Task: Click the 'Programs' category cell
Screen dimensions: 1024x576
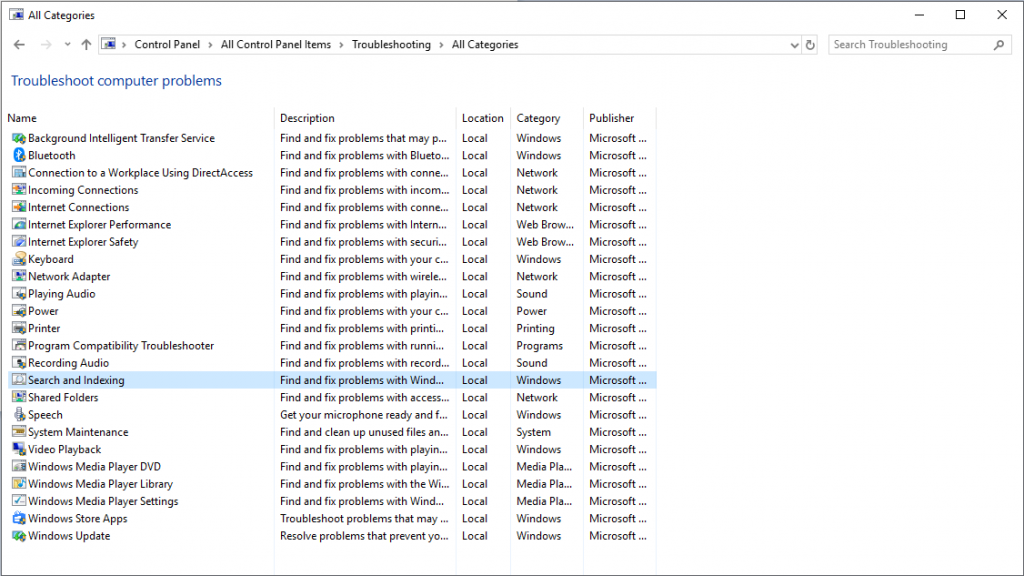Action: point(539,345)
